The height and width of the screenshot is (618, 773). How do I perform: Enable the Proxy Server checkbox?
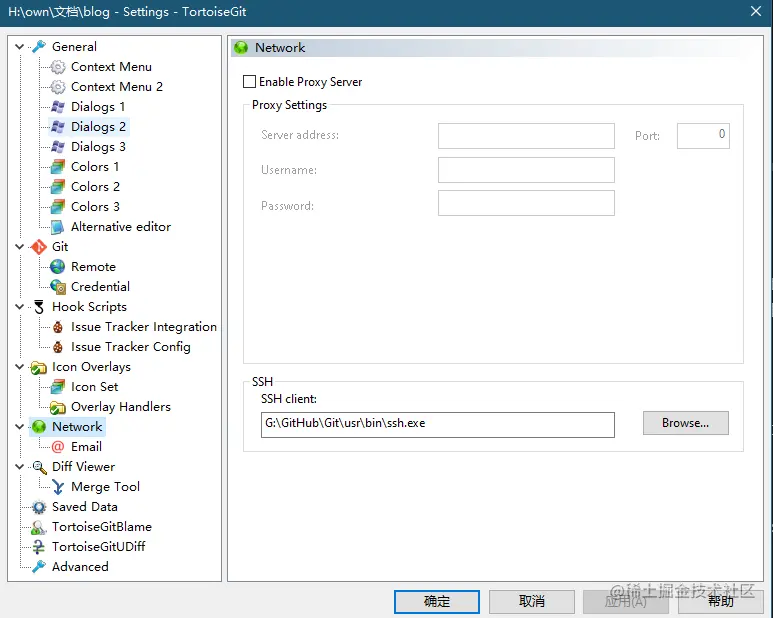coord(249,82)
